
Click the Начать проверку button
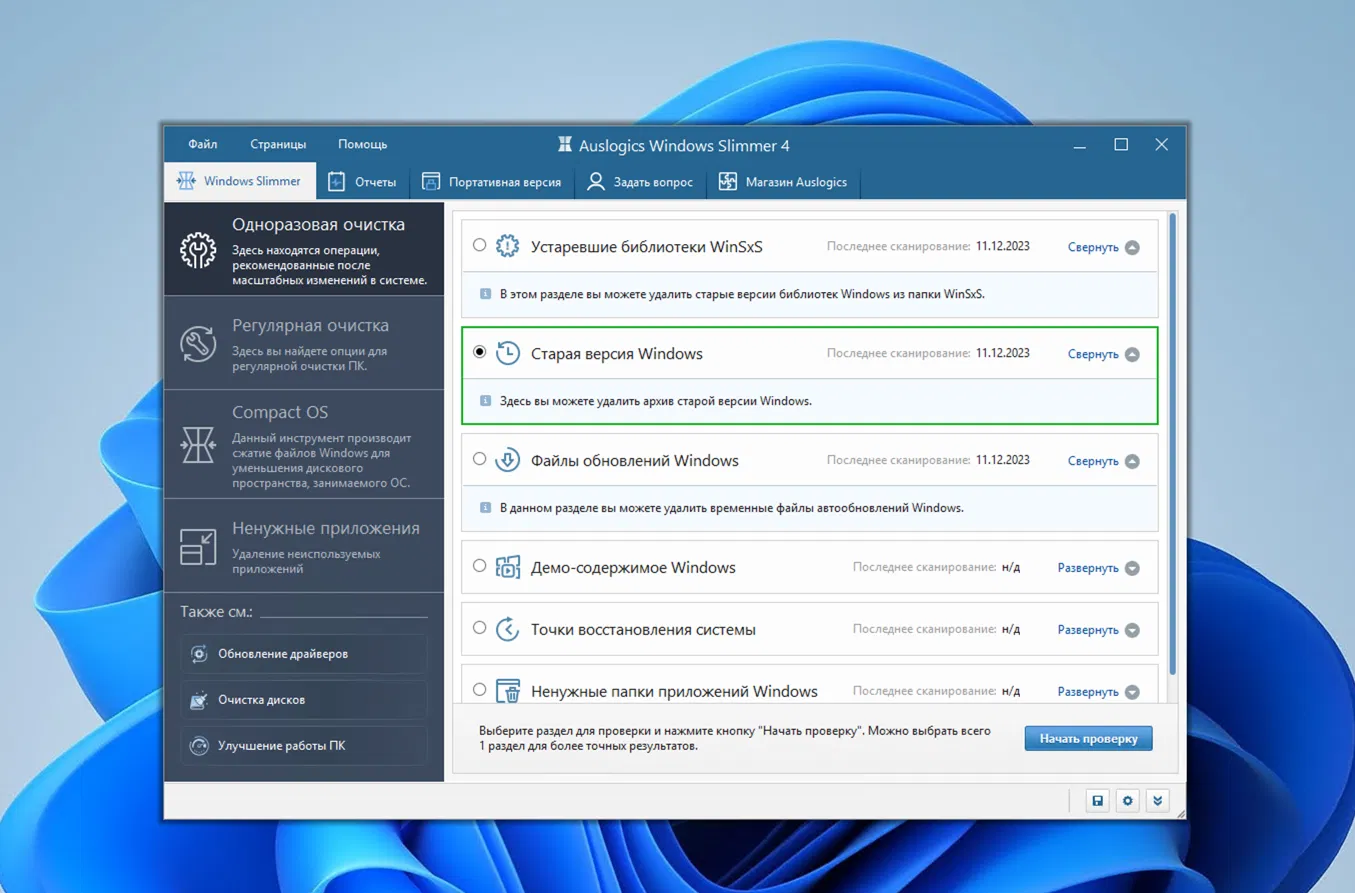pyautogui.click(x=1088, y=739)
